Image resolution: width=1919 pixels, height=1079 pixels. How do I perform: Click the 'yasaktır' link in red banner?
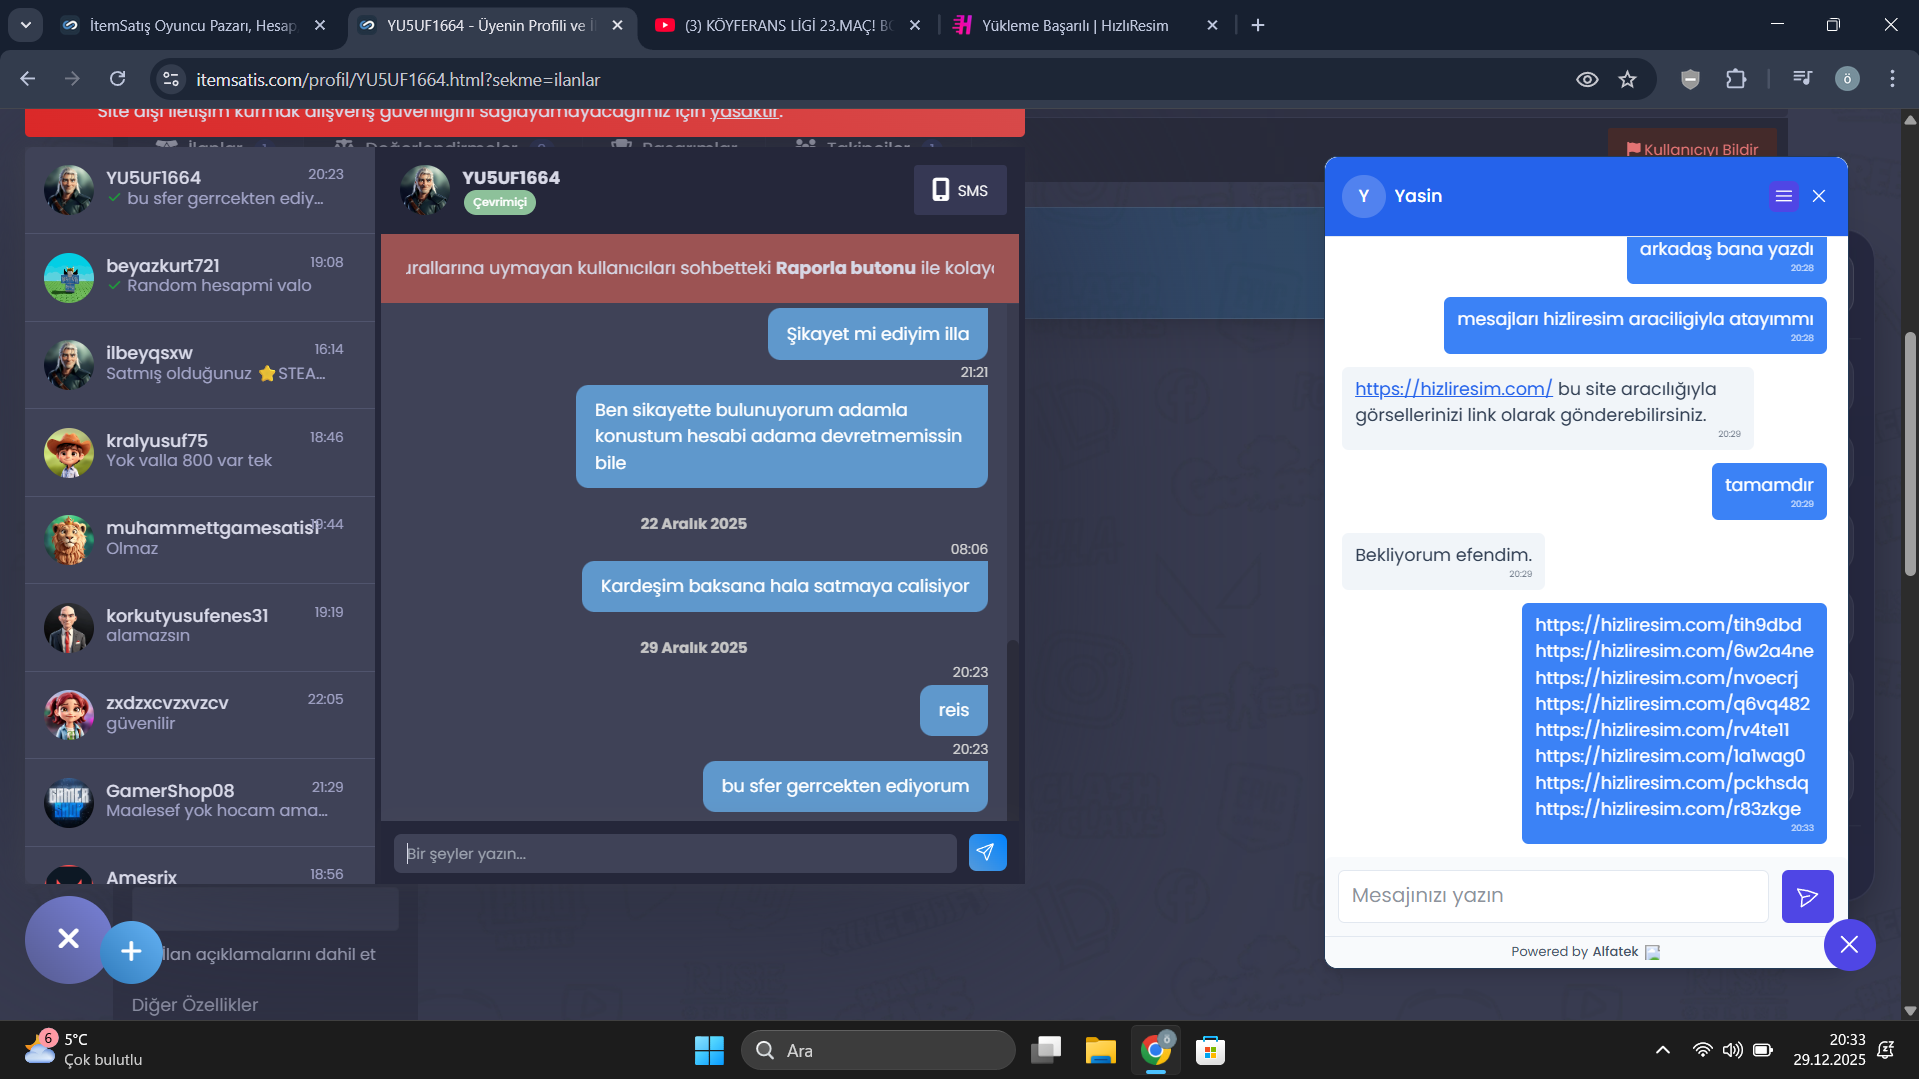tap(744, 112)
